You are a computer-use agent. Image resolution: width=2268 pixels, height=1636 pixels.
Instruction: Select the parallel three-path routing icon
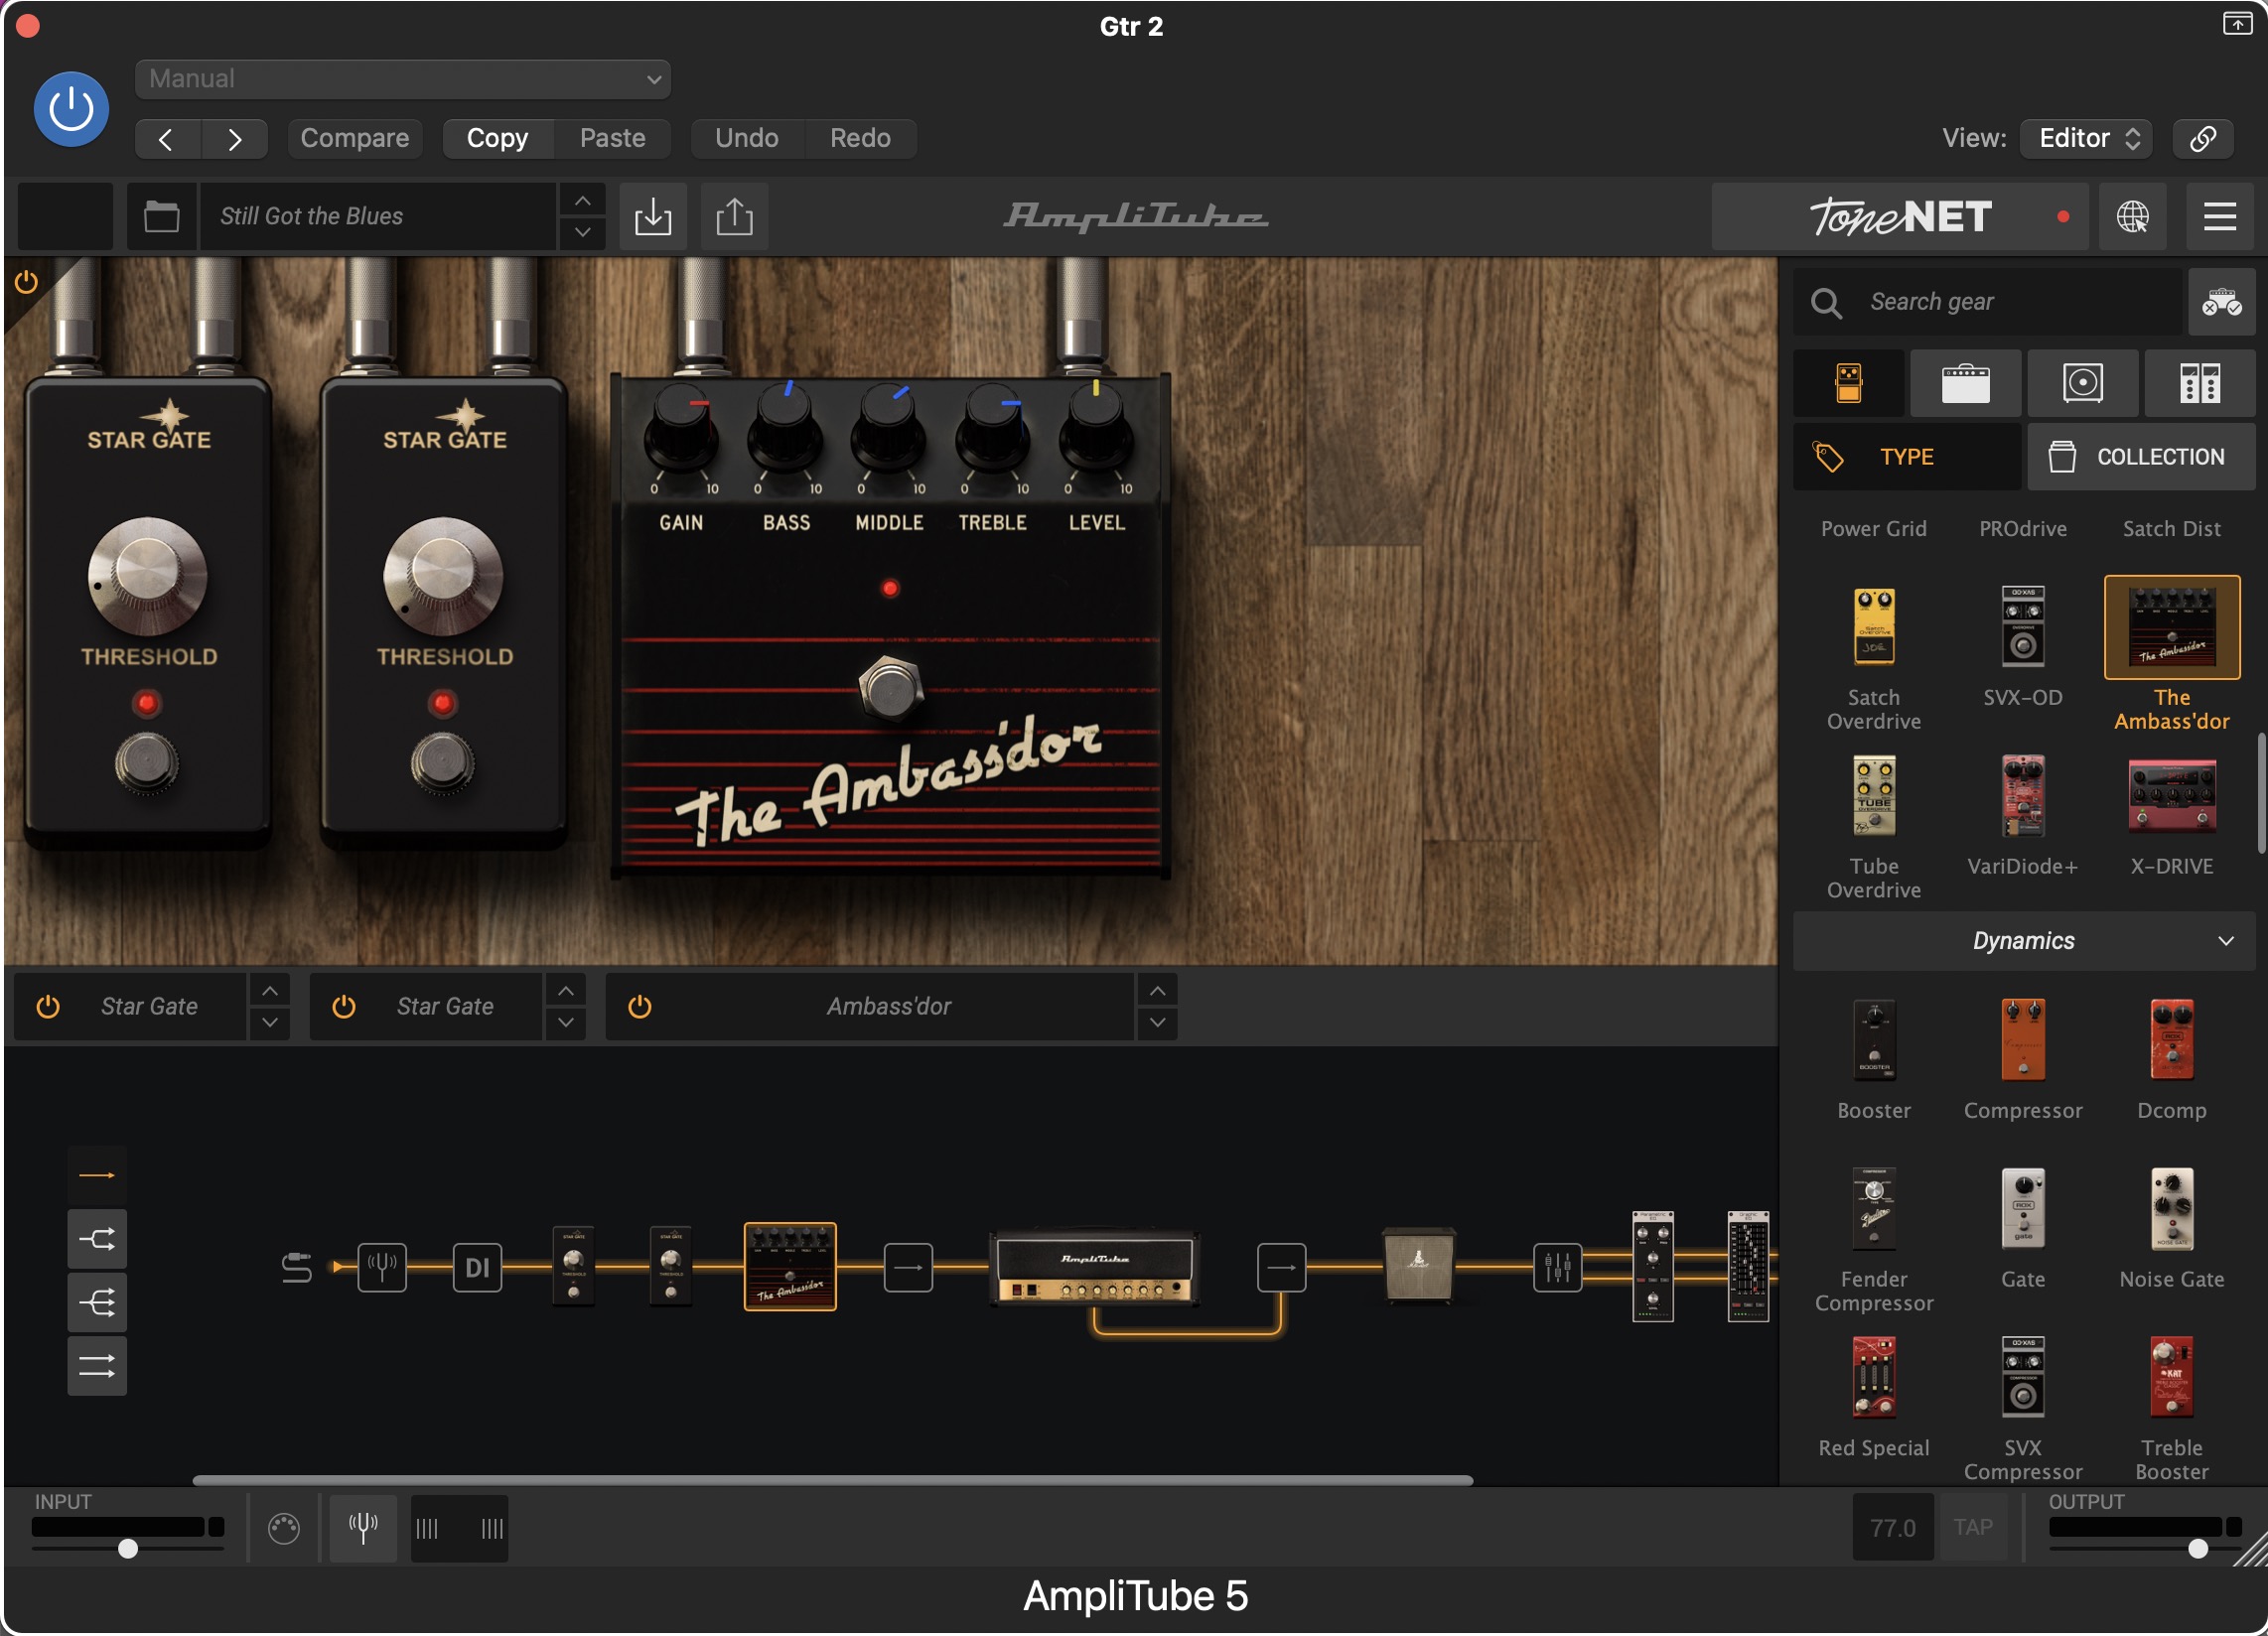point(97,1304)
